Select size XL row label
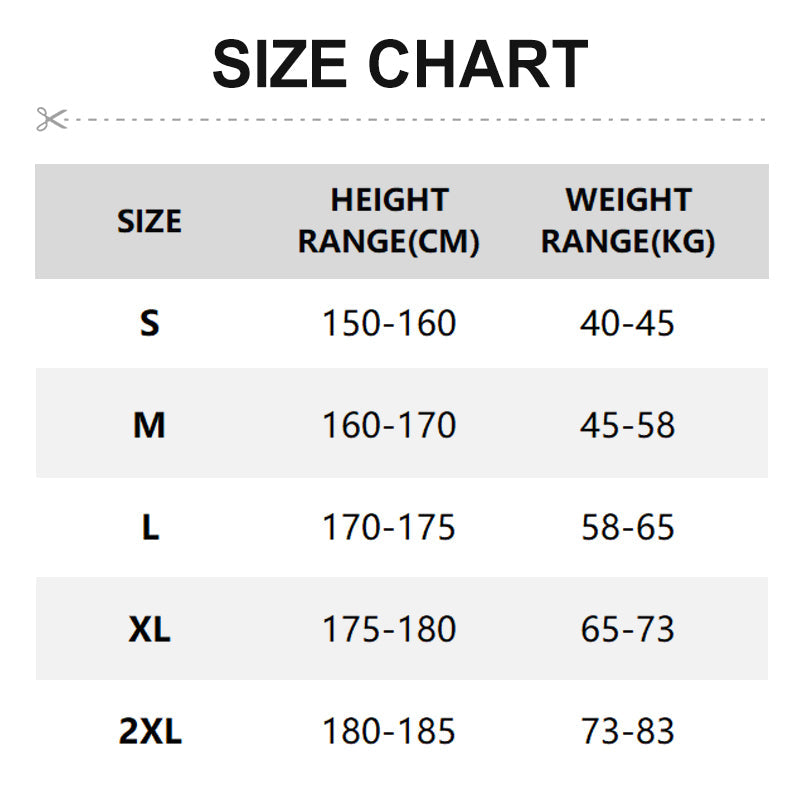The height and width of the screenshot is (800, 800). 149,630
